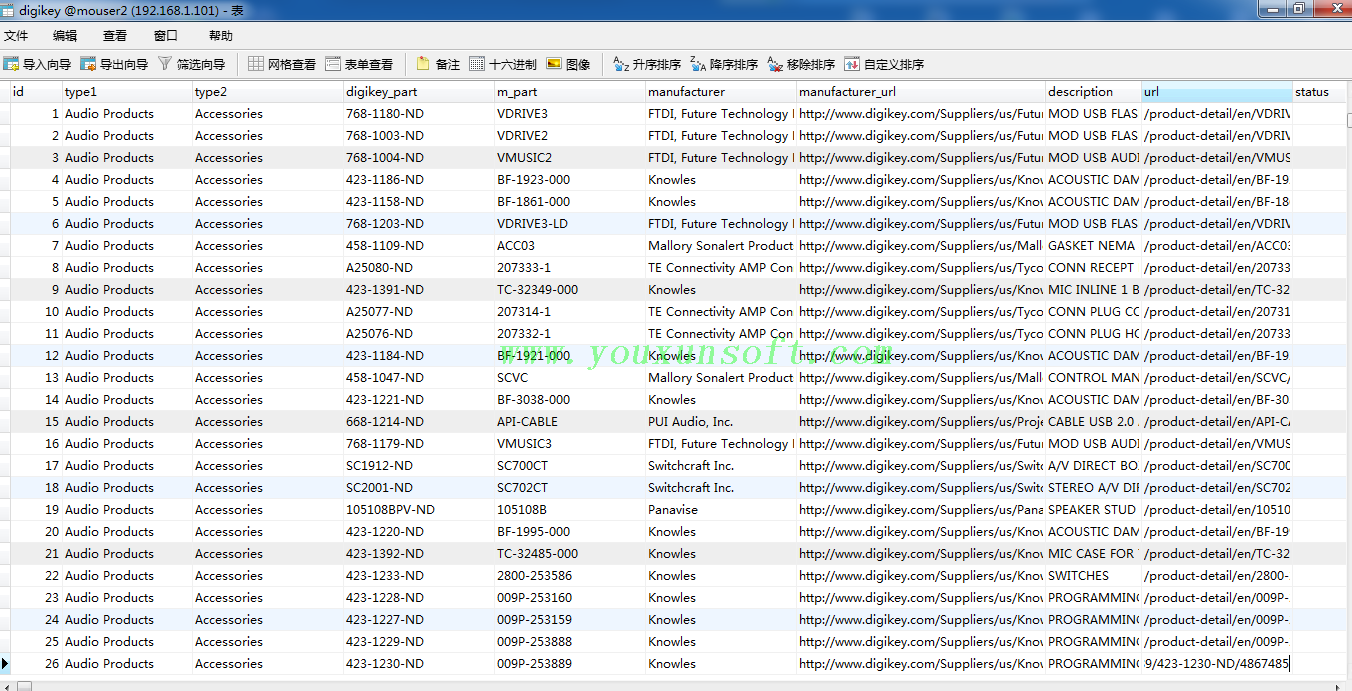Select cell 423-1227-ND
1352x691 pixels.
tap(419, 619)
